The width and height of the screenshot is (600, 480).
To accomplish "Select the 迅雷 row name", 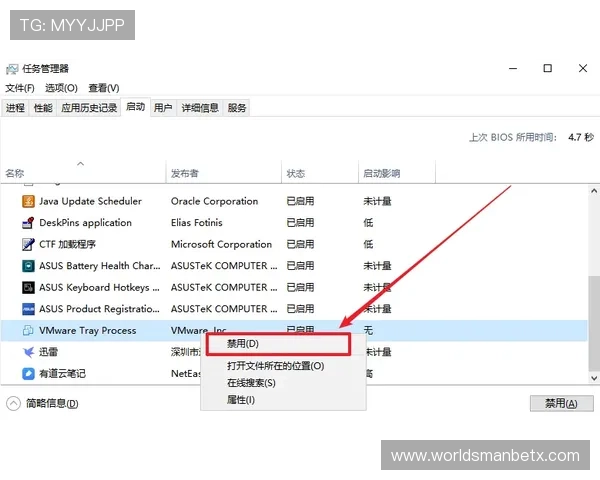I will click(x=48, y=352).
